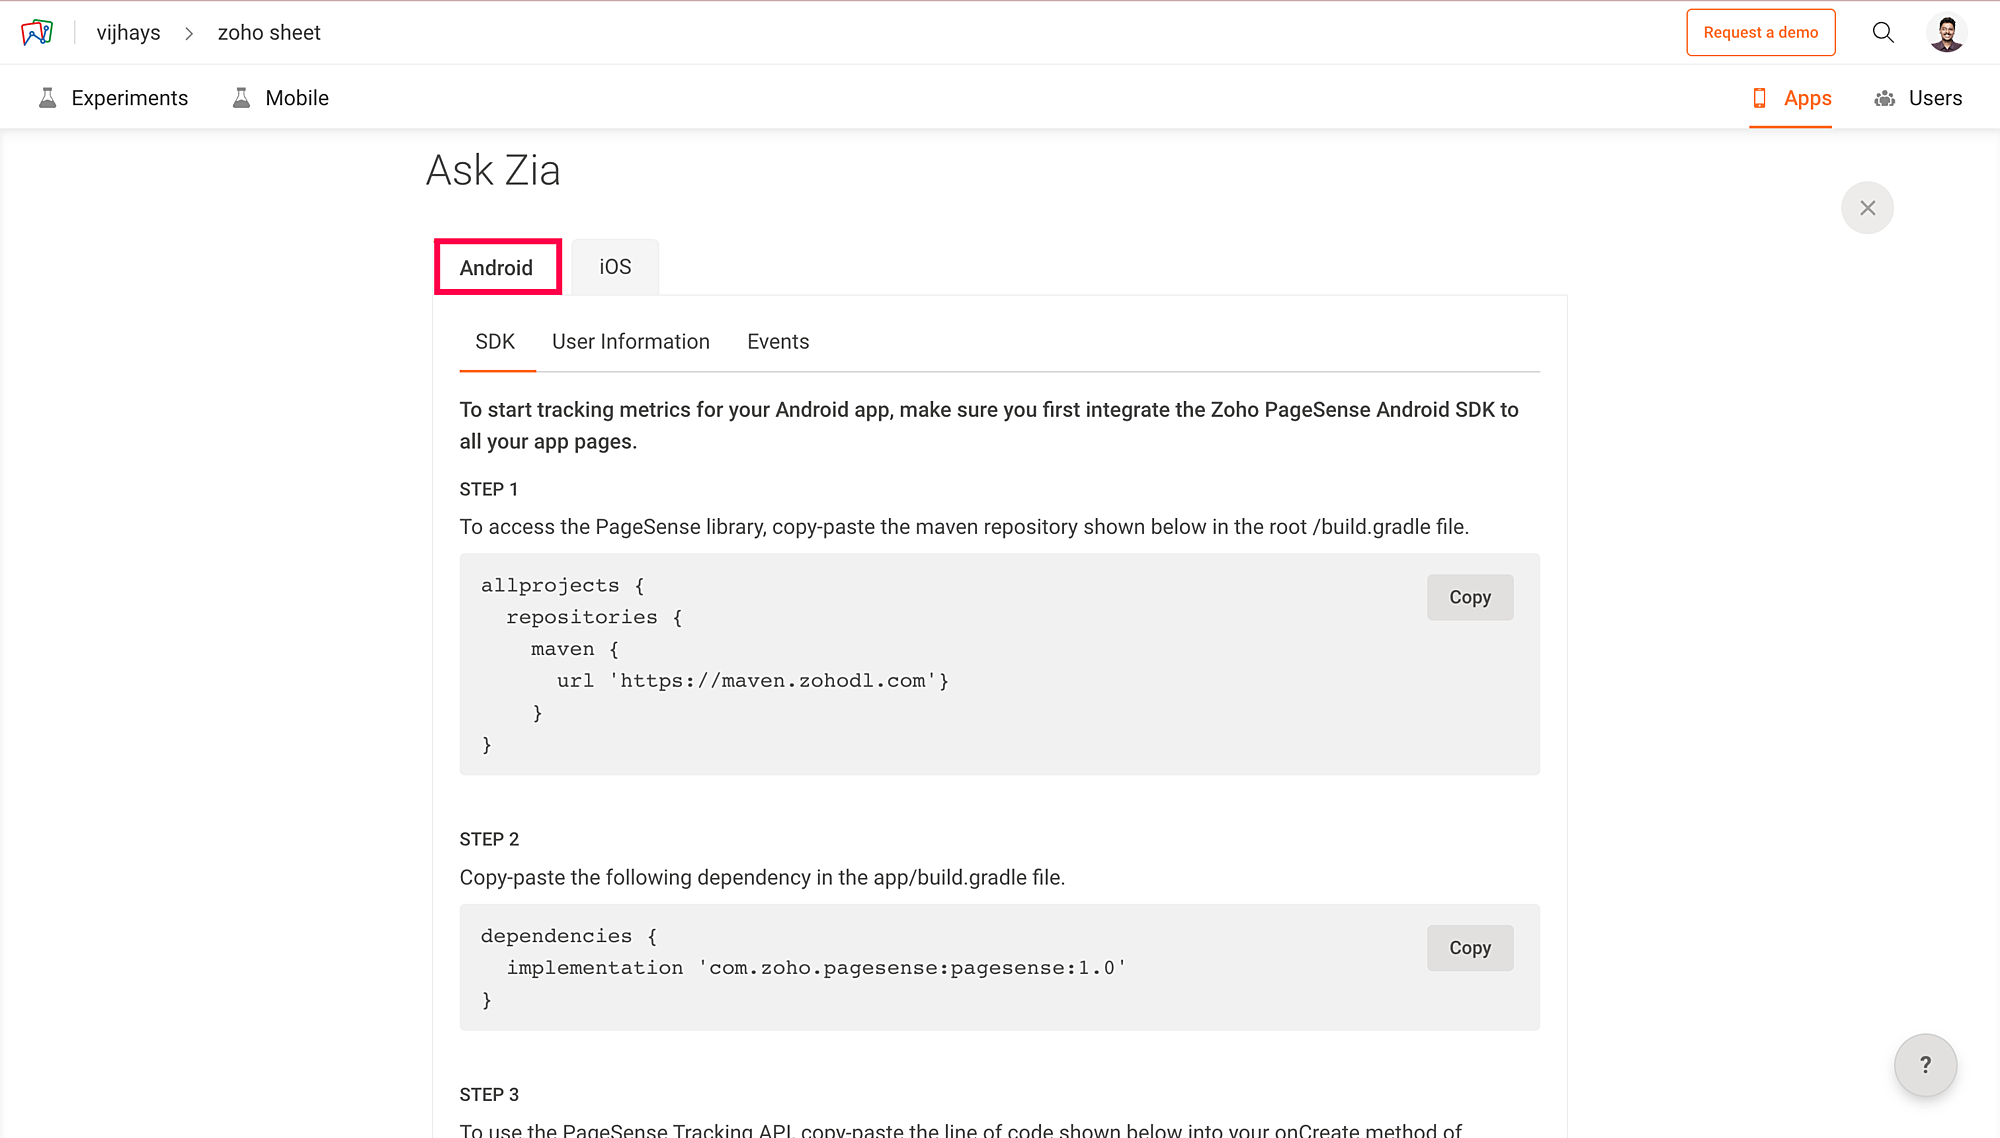This screenshot has width=2000, height=1138.
Task: Open the search magnifier icon
Action: 1883,32
